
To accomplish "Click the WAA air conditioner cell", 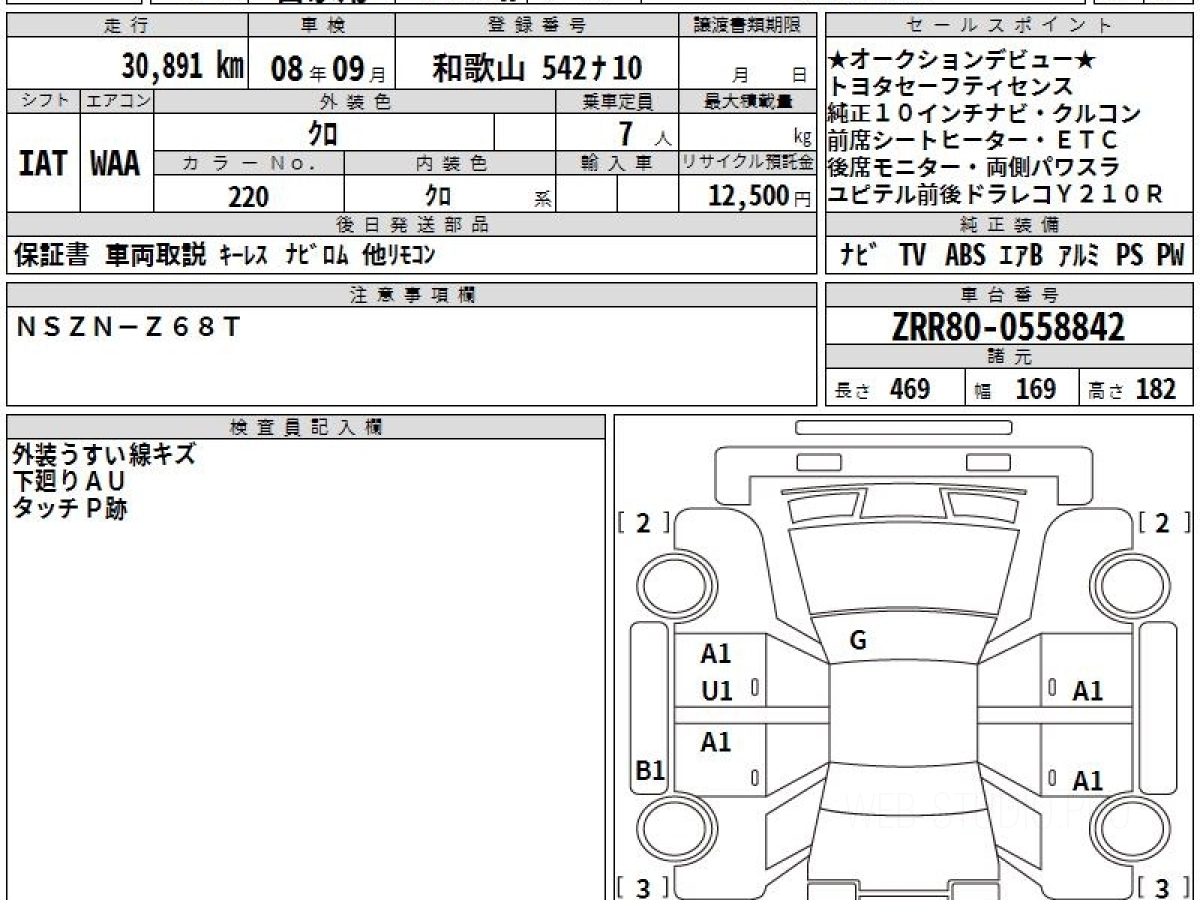I will [116, 163].
